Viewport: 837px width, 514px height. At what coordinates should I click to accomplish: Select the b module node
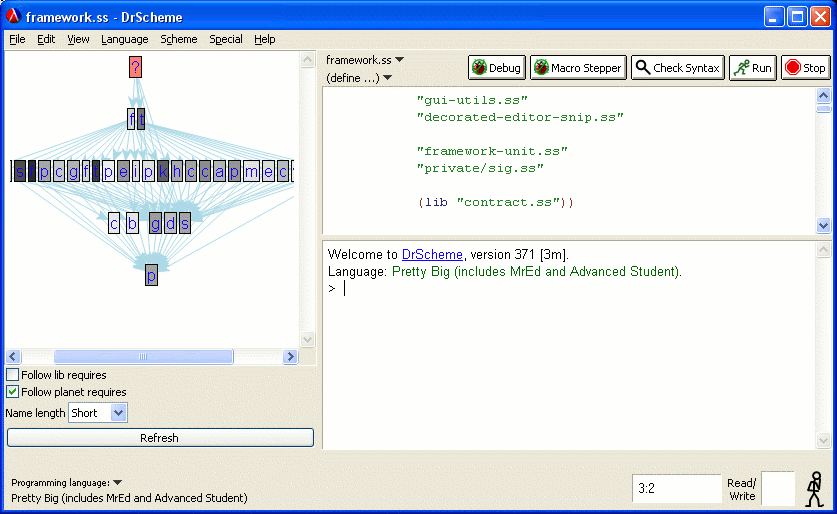[132, 223]
